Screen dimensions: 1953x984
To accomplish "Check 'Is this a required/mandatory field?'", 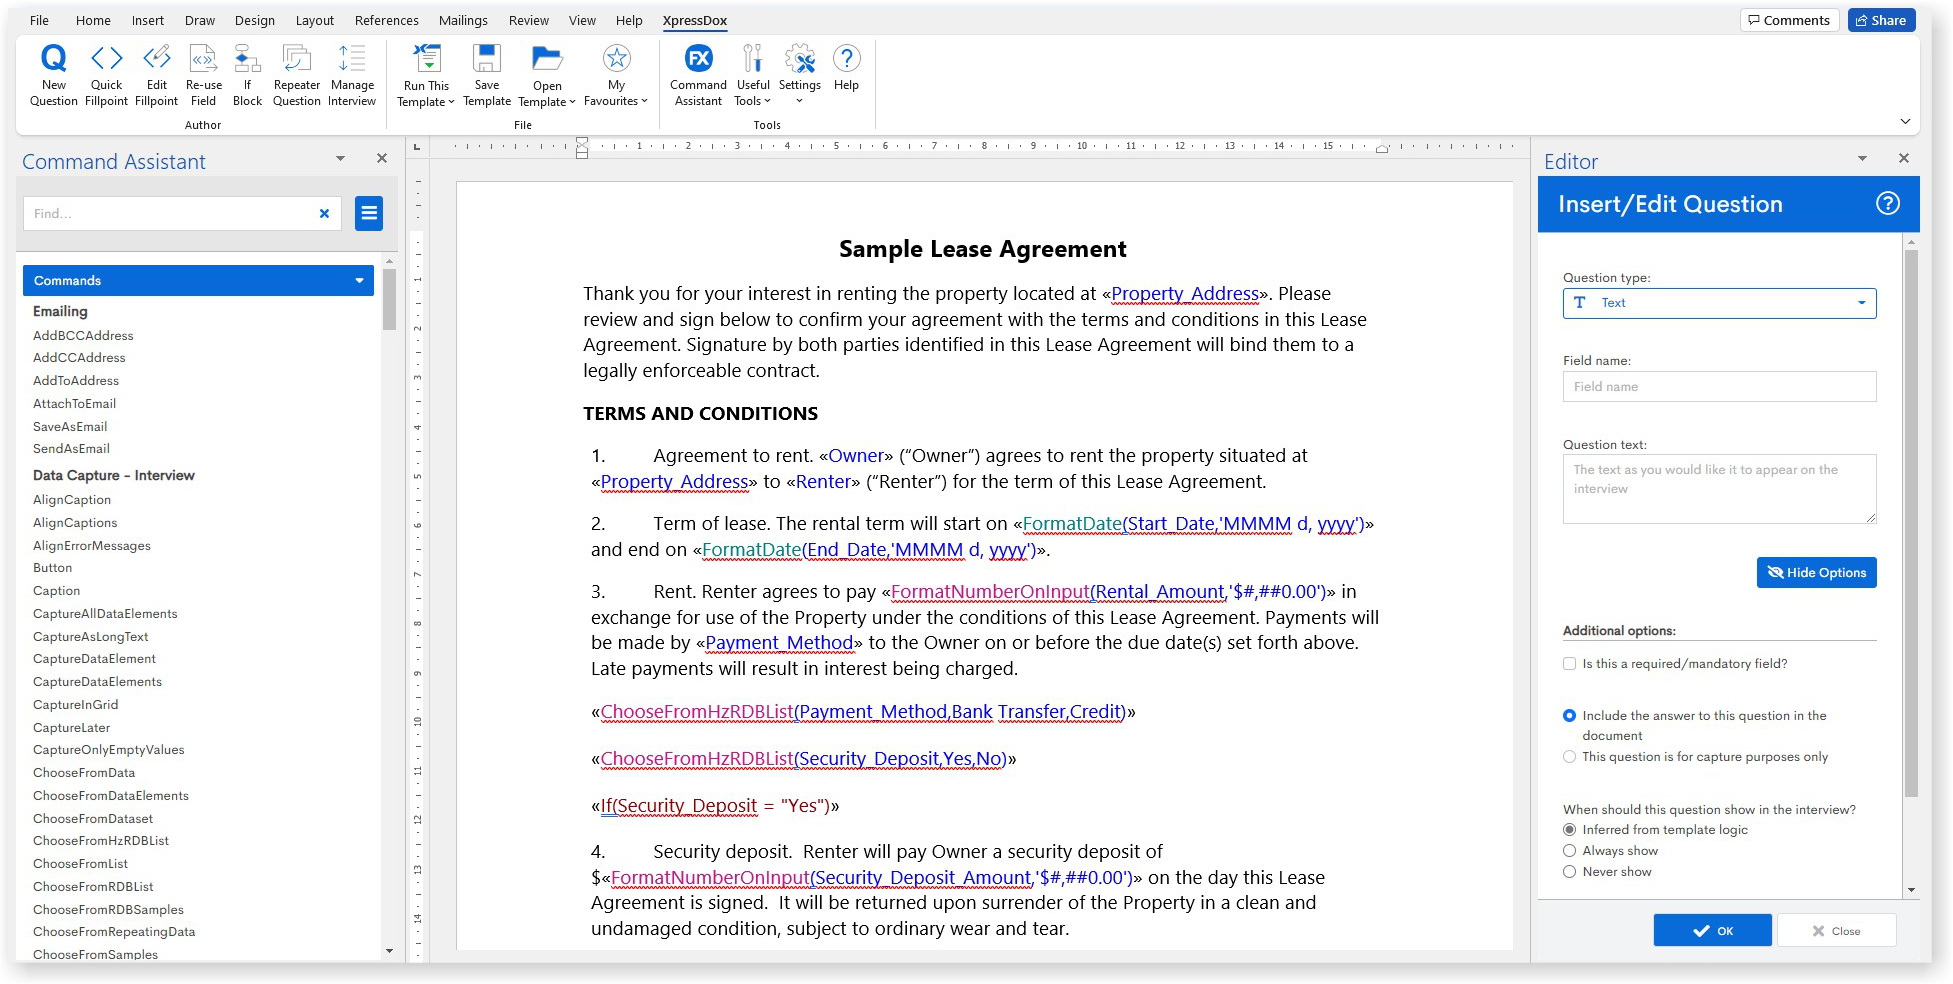I will point(1569,664).
